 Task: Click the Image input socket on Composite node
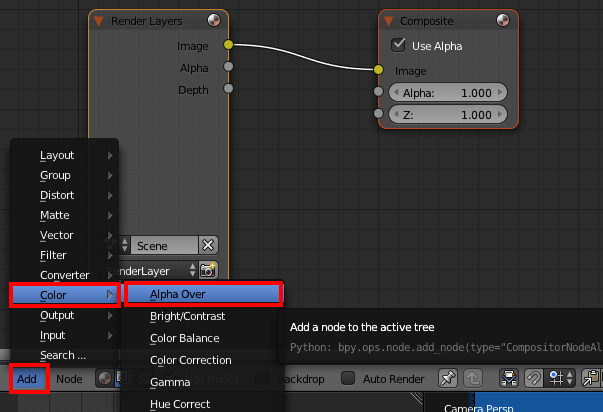[x=378, y=70]
